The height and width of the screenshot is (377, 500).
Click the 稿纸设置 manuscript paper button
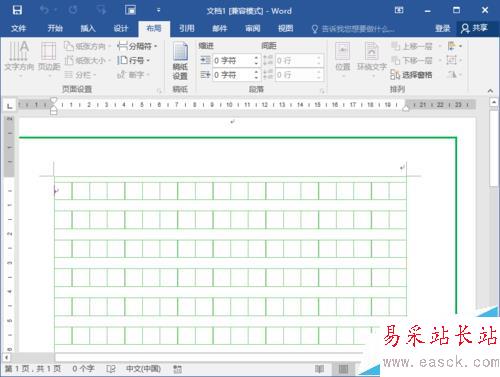click(x=180, y=61)
